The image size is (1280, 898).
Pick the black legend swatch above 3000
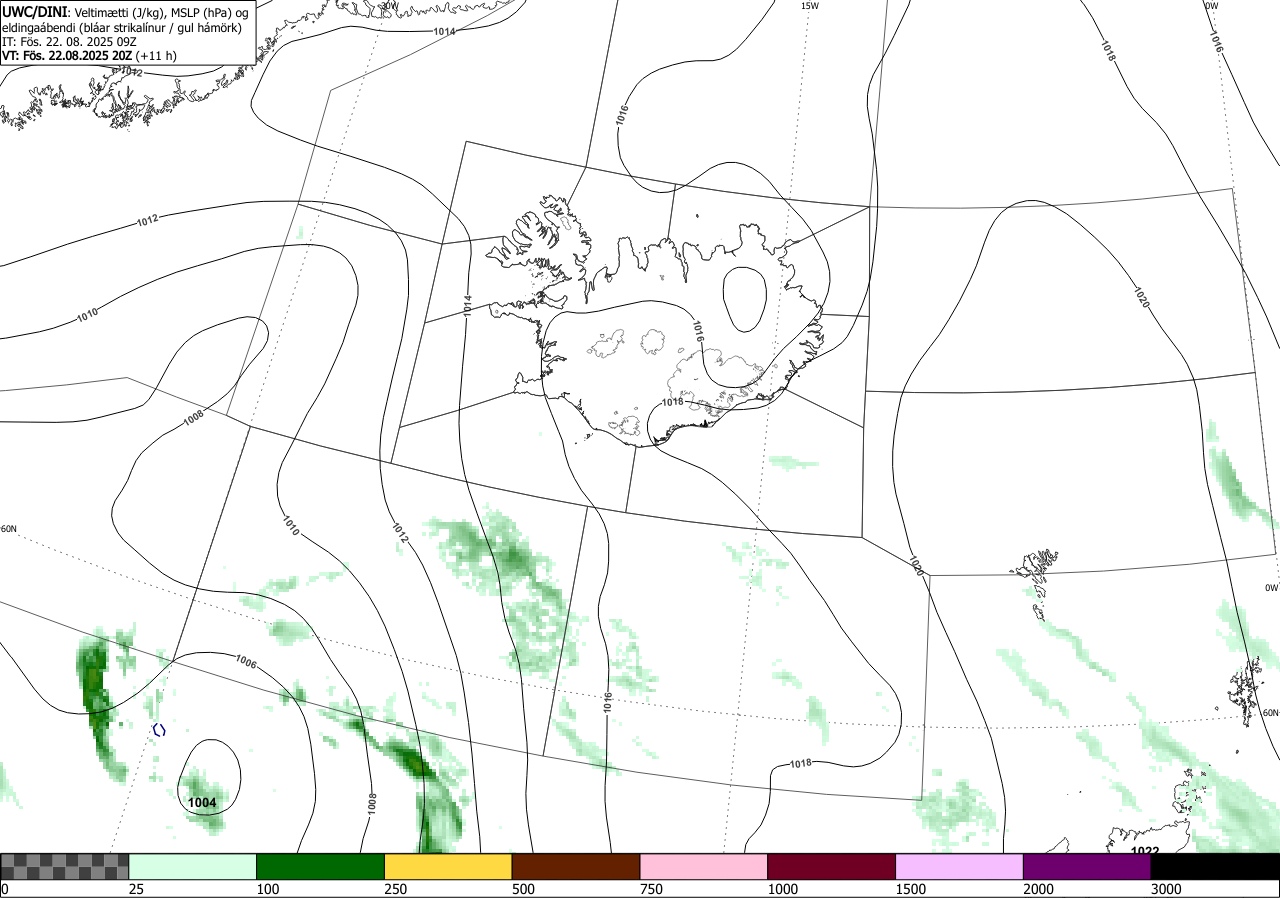[1215, 866]
